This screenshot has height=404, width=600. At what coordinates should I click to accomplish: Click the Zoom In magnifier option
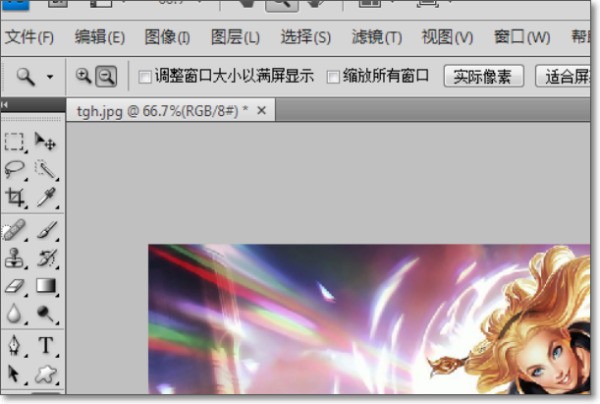83,75
